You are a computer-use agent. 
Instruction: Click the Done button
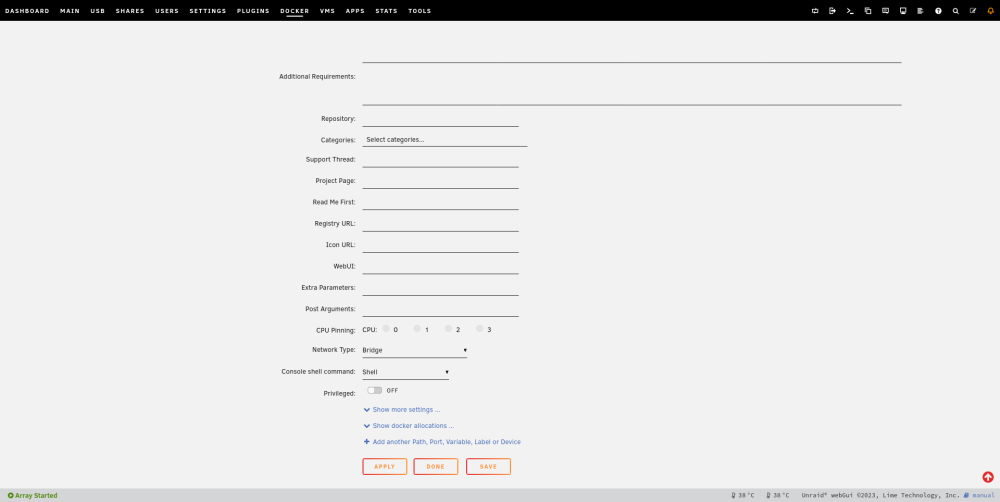pyautogui.click(x=436, y=467)
